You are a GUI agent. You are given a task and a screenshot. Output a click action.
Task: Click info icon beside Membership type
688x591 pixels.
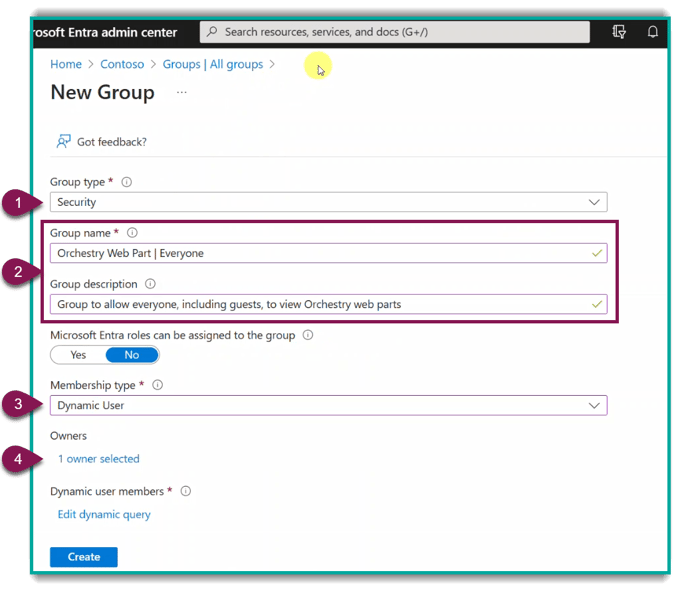pos(158,385)
